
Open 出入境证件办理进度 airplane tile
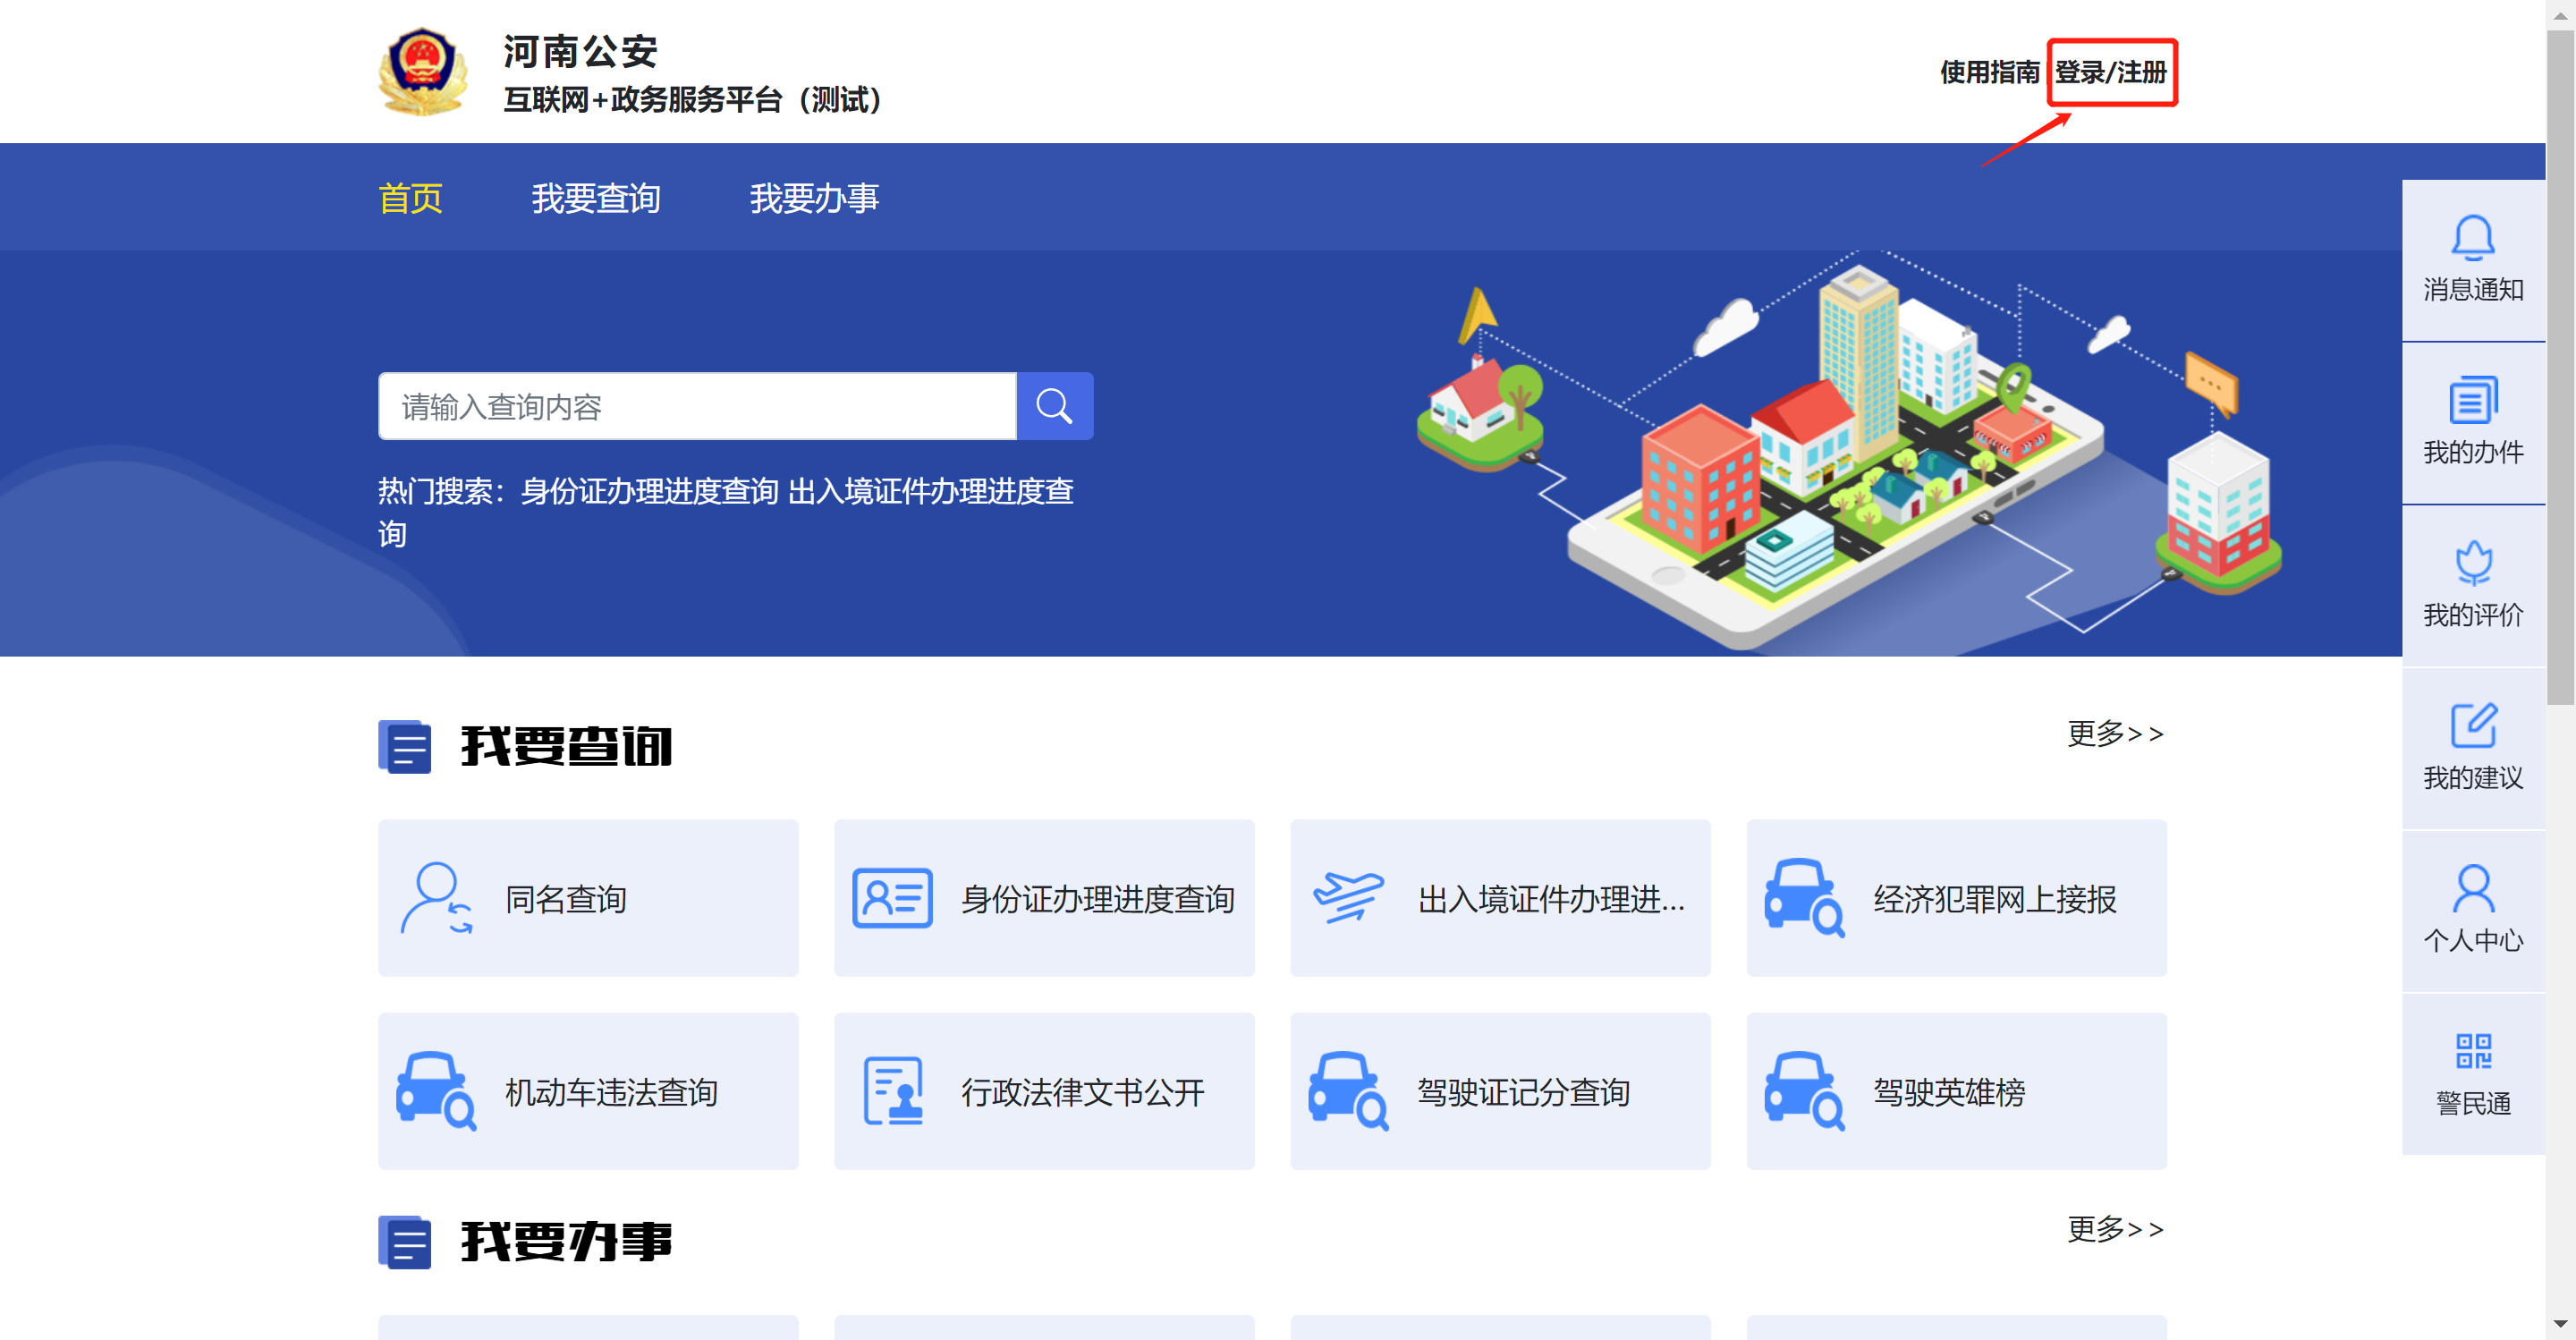[1500, 898]
